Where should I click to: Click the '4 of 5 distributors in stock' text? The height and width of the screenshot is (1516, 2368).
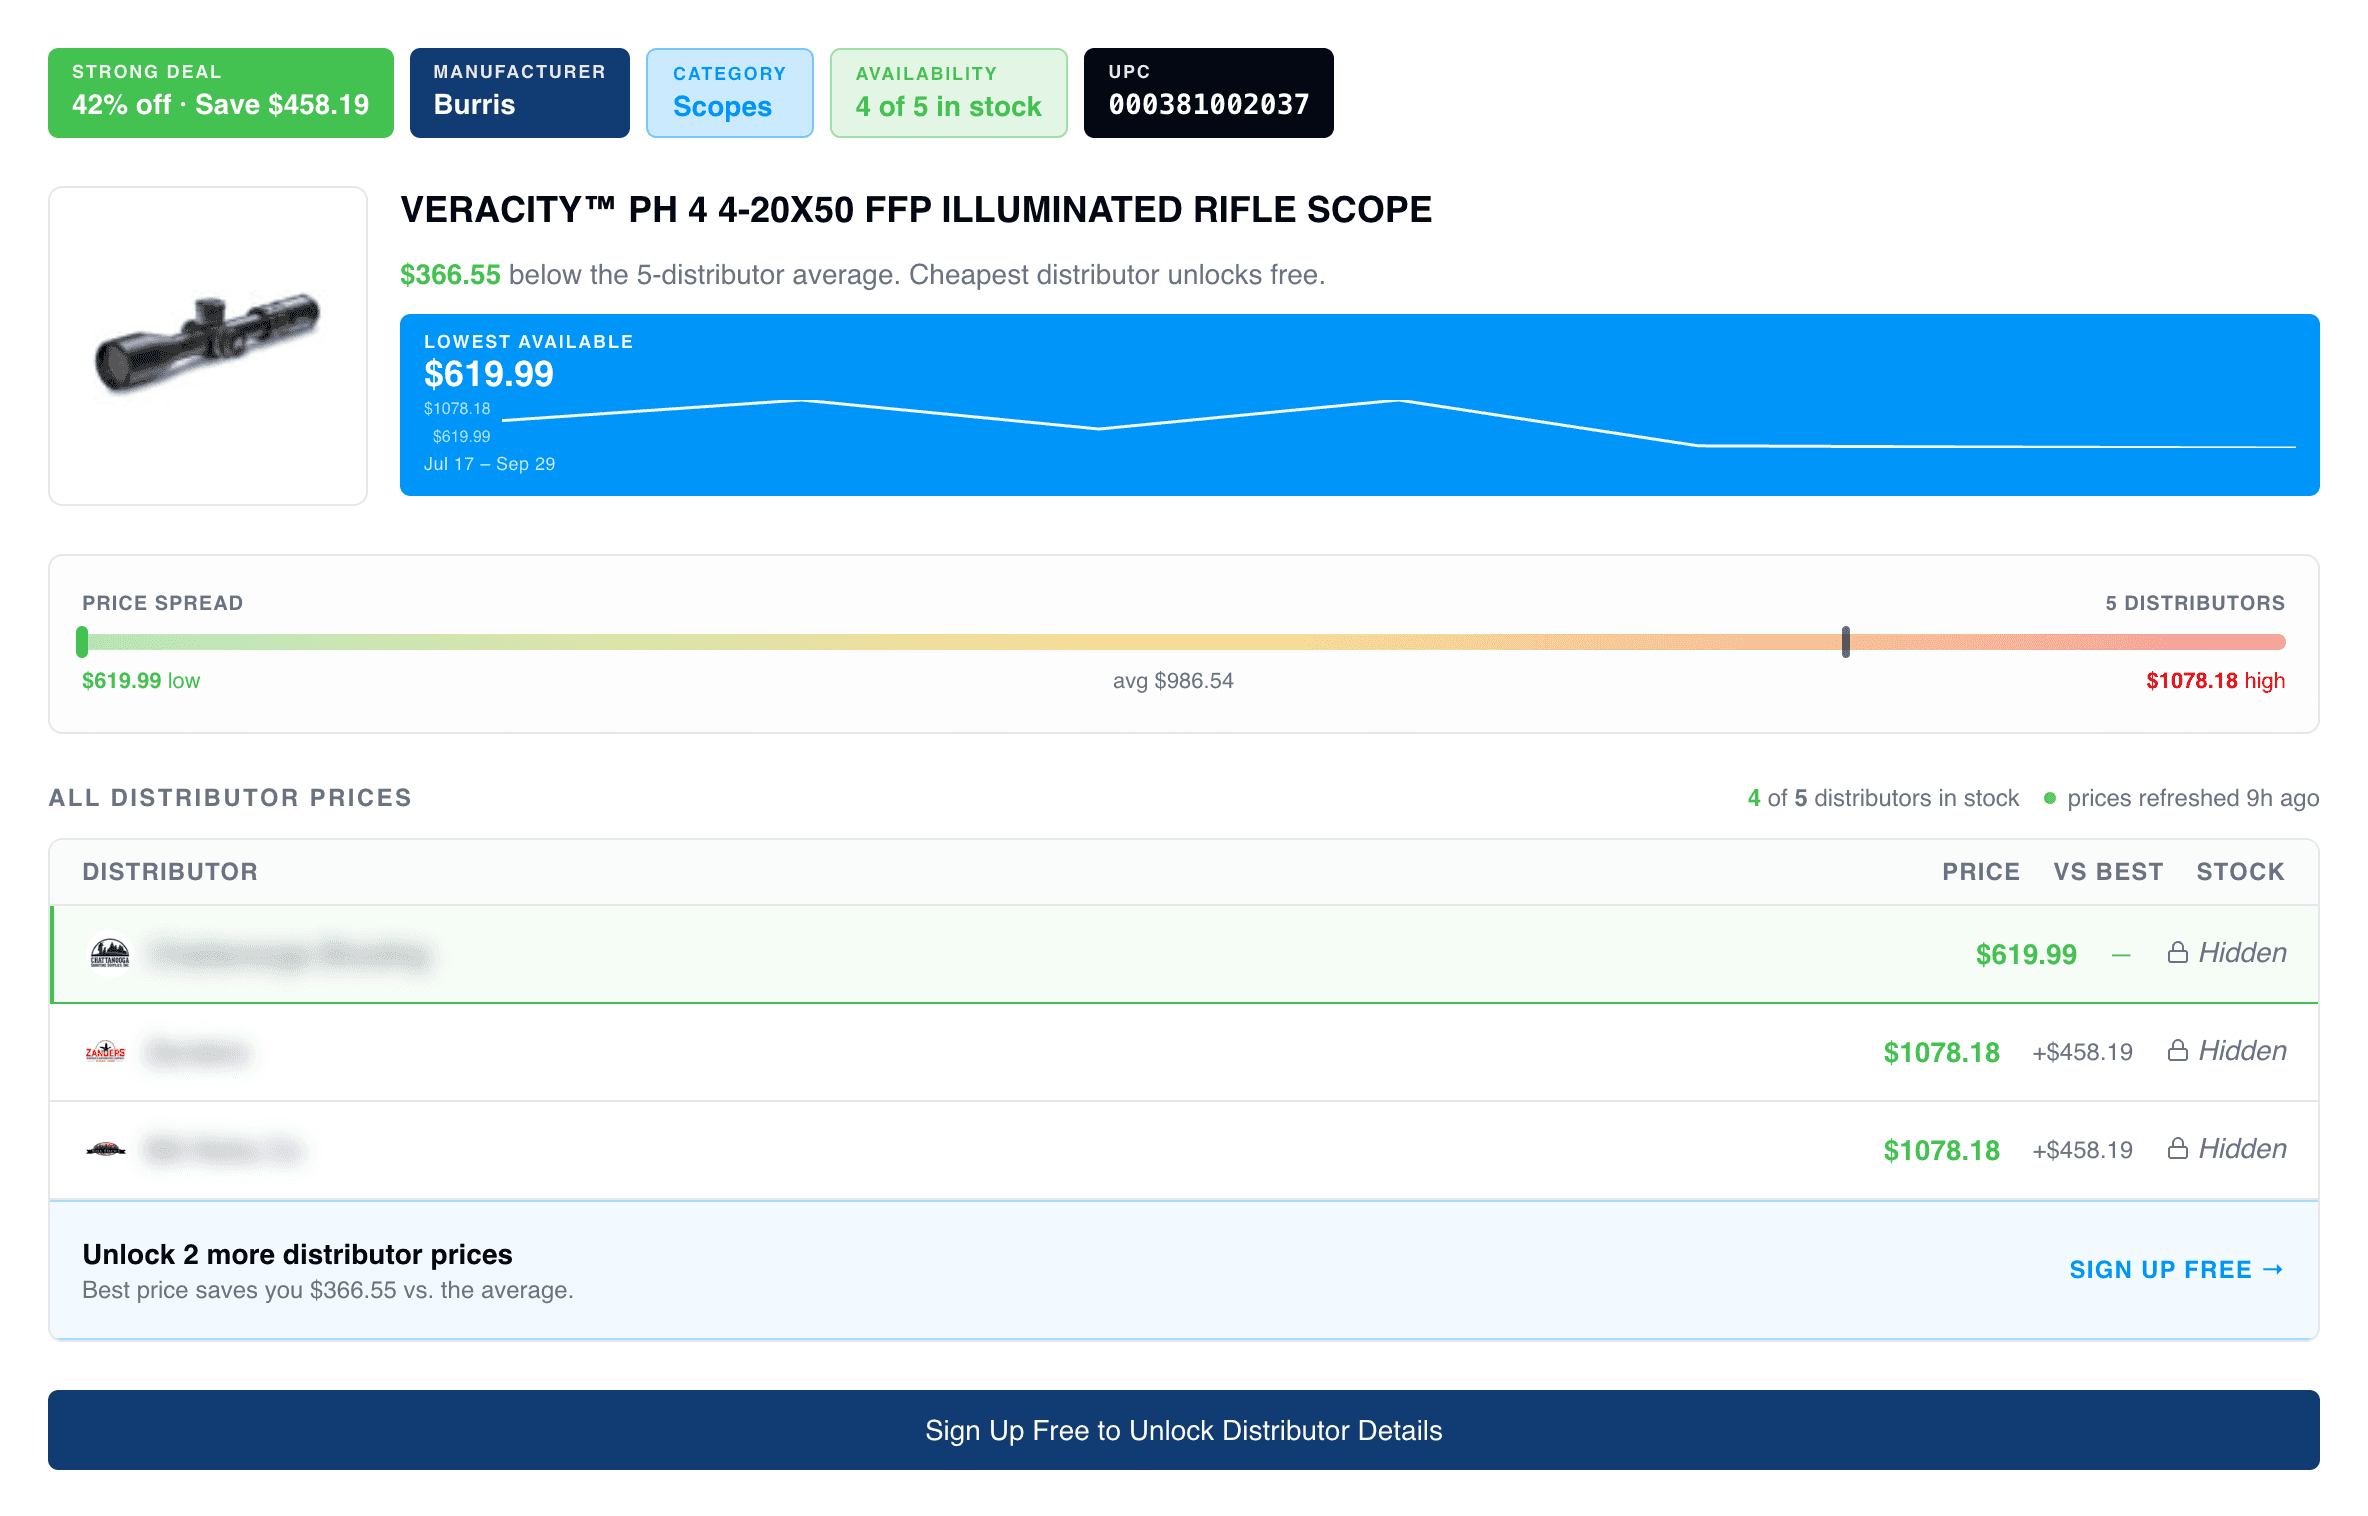pos(1883,798)
